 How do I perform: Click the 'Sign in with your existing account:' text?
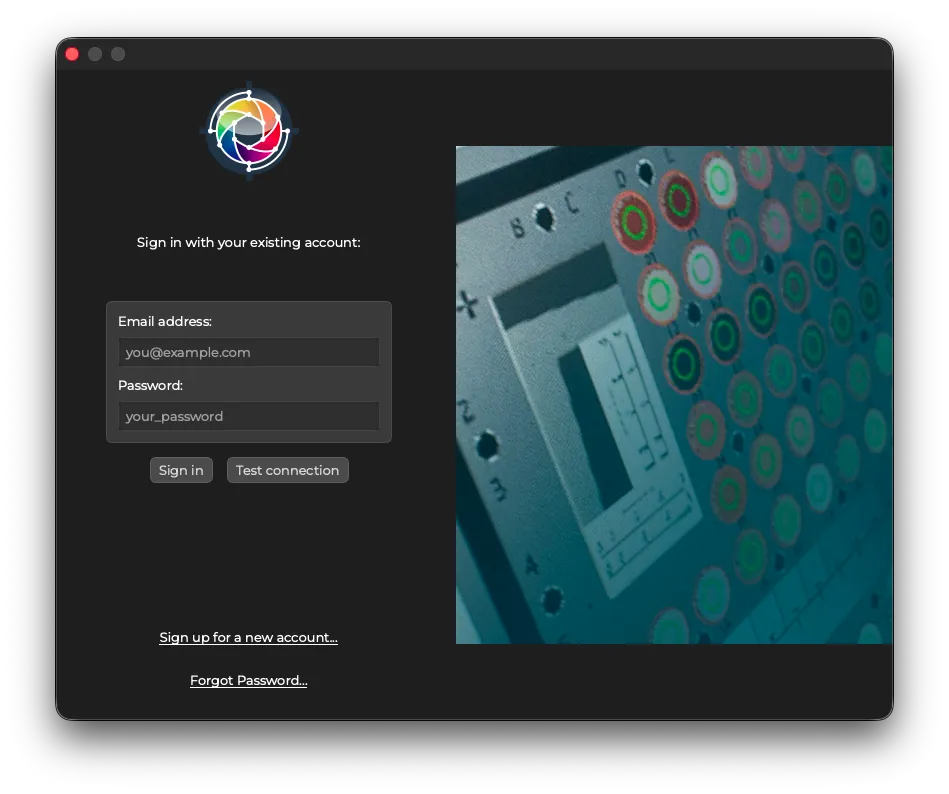pyautogui.click(x=249, y=242)
